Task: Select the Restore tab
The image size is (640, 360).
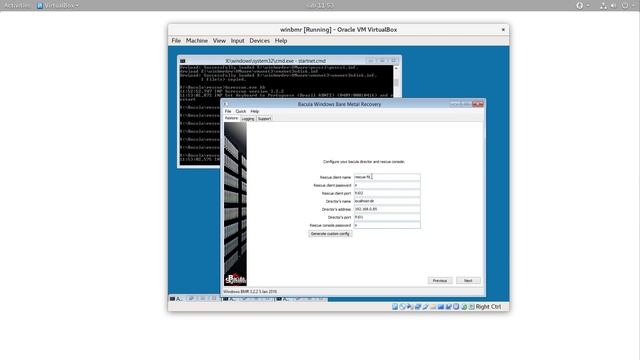Action: click(x=231, y=118)
